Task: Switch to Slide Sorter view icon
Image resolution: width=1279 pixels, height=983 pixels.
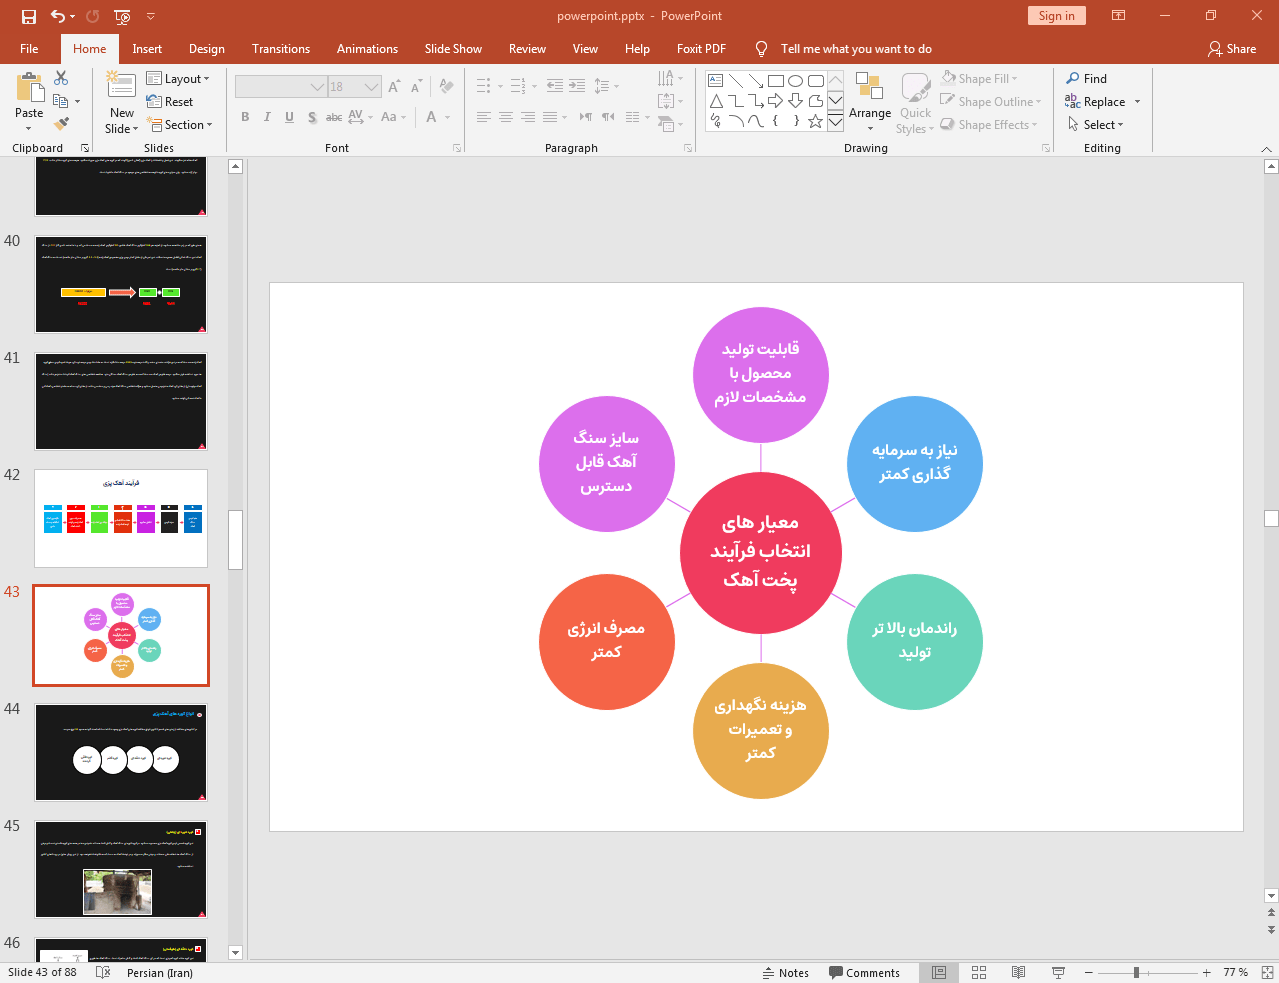Action: [979, 972]
